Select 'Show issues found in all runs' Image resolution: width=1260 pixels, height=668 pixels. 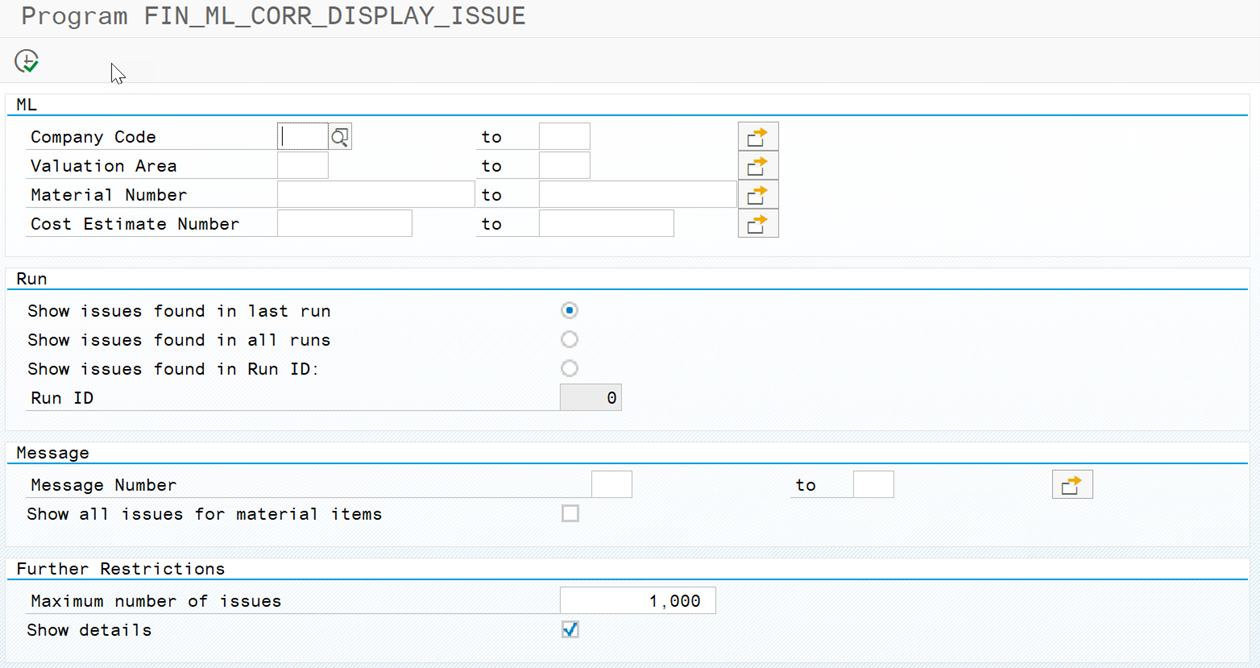569,340
